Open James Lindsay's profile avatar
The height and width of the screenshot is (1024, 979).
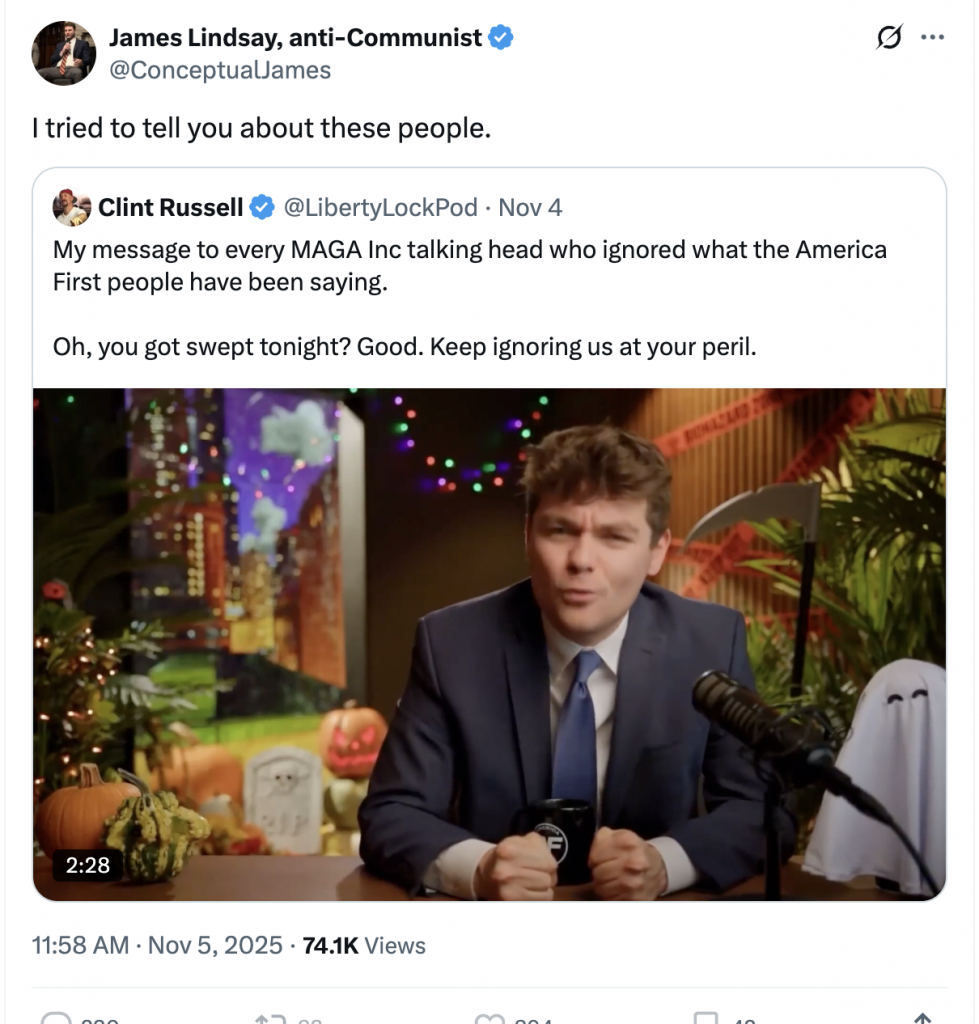coord(64,53)
